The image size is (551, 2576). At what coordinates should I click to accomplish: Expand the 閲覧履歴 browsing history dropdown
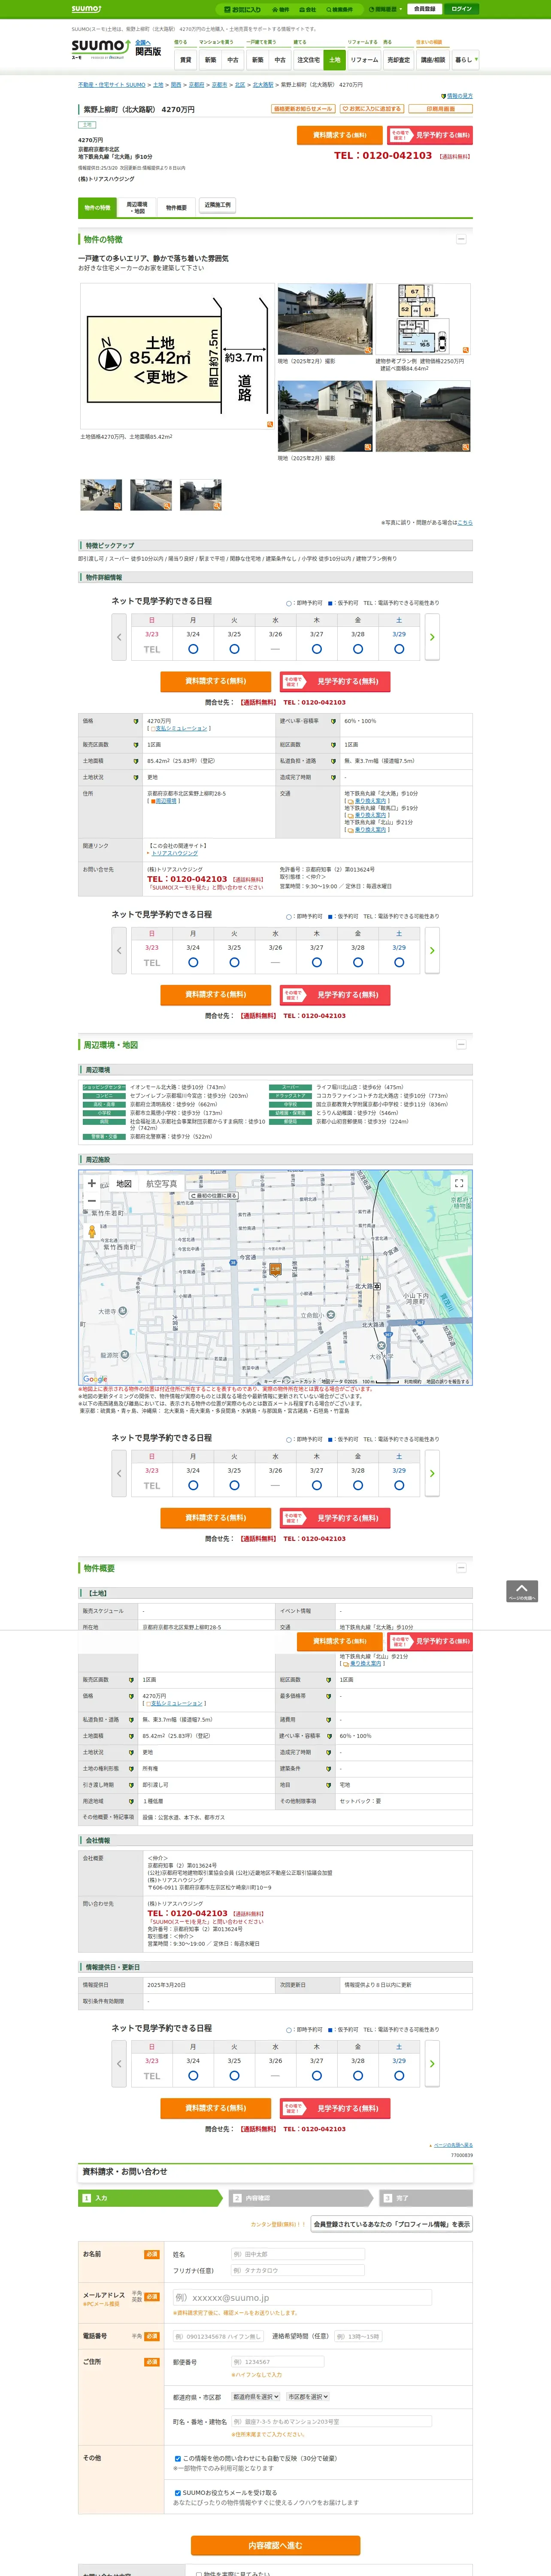point(385,9)
